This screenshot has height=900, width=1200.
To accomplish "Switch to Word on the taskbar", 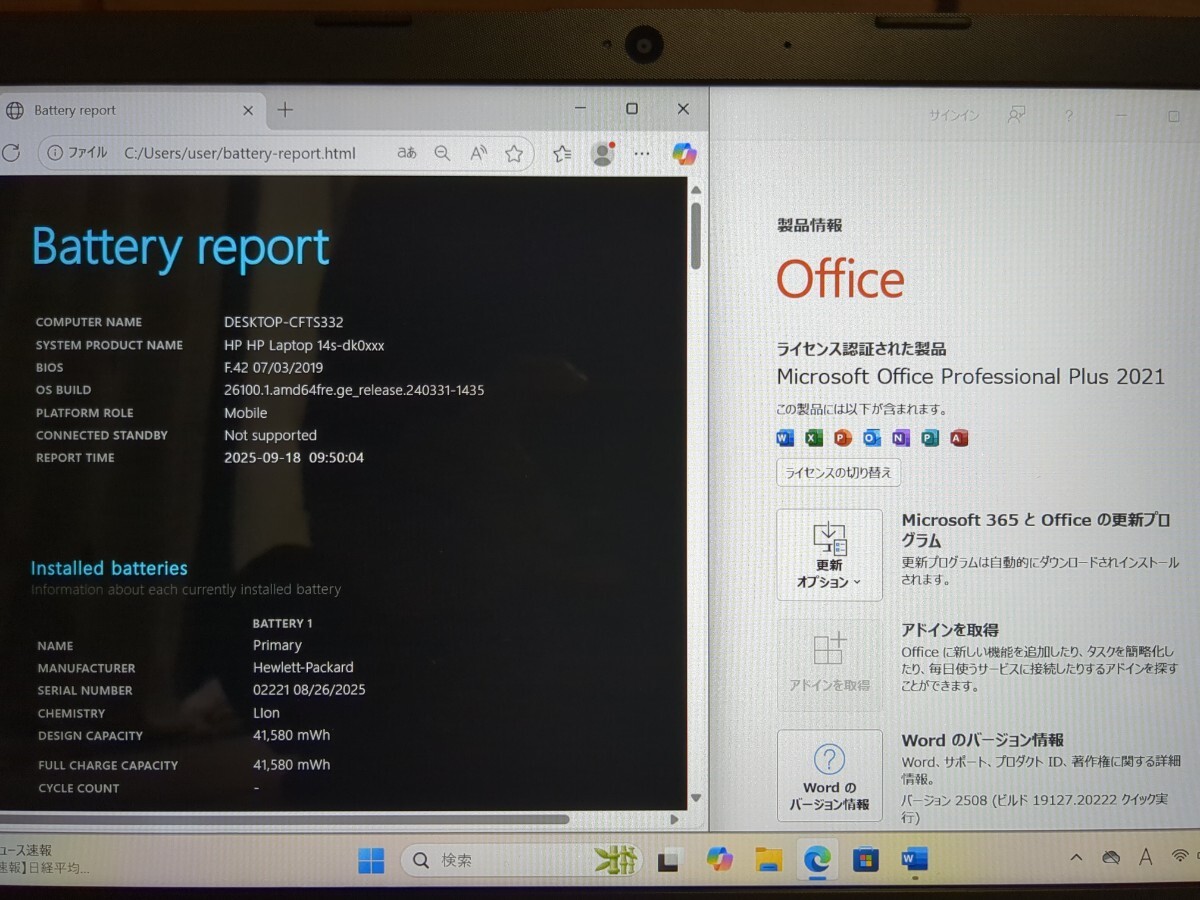I will [x=914, y=859].
